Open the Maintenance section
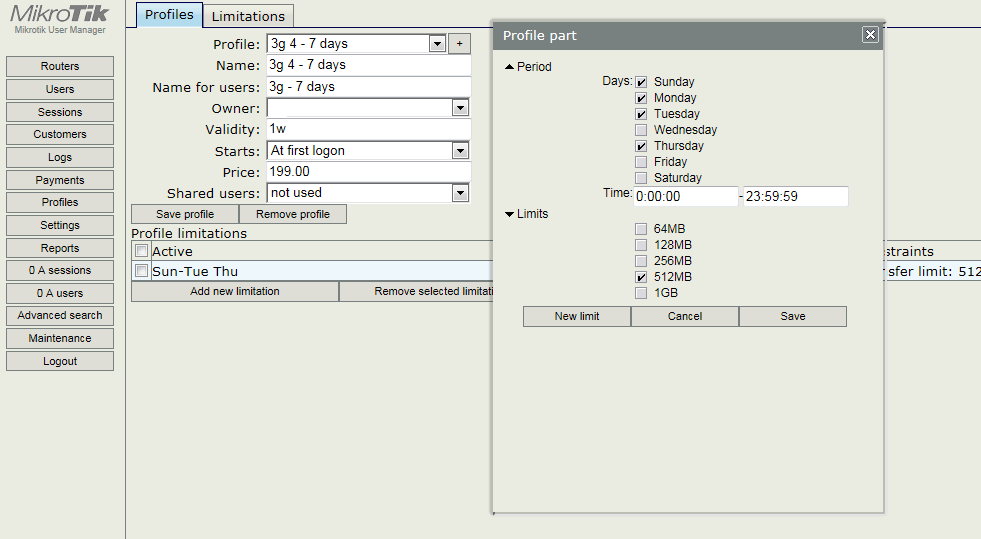This screenshot has width=981, height=539. point(60,338)
